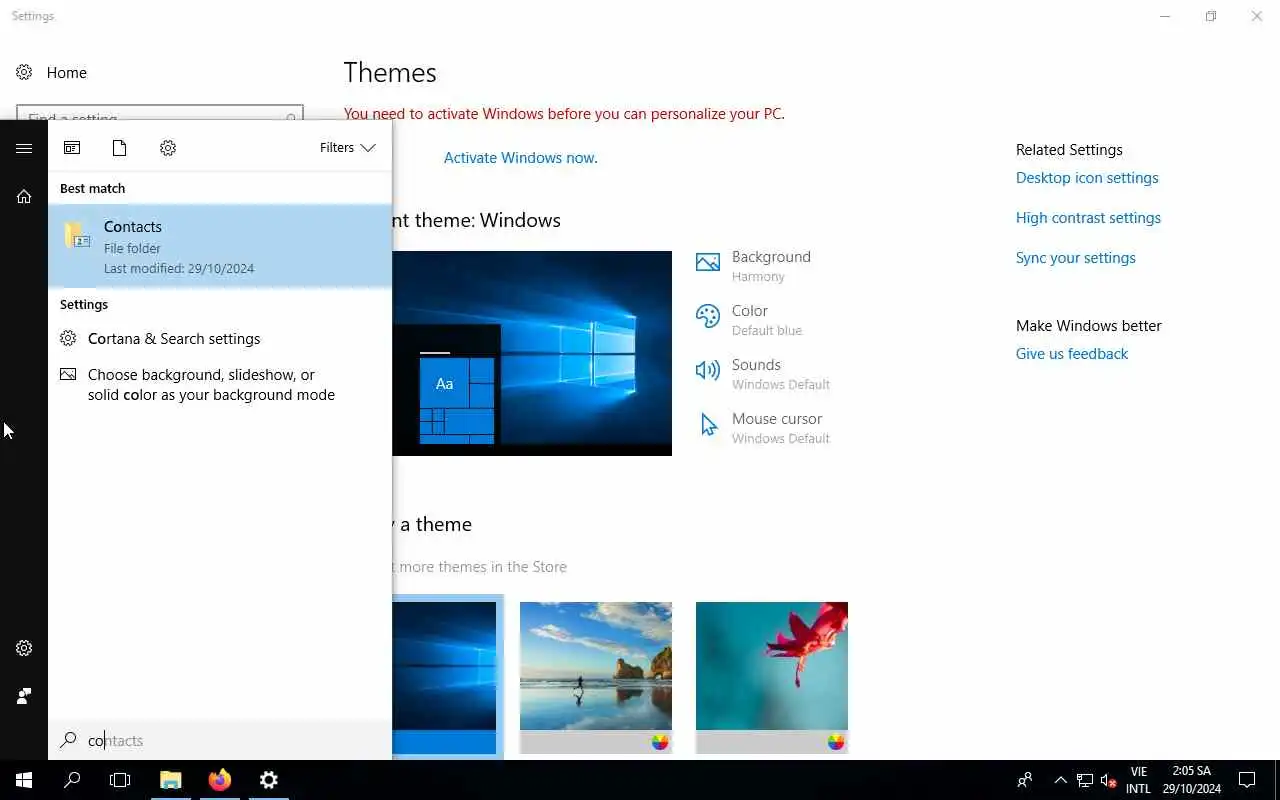Open Background Harmony setting

coord(770,266)
